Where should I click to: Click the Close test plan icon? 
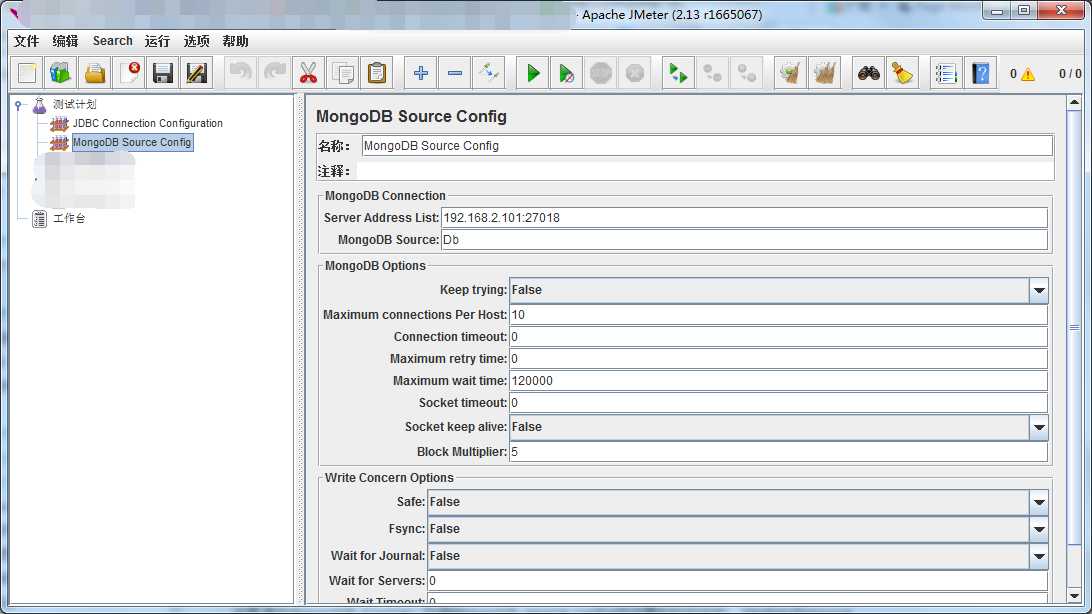point(130,73)
